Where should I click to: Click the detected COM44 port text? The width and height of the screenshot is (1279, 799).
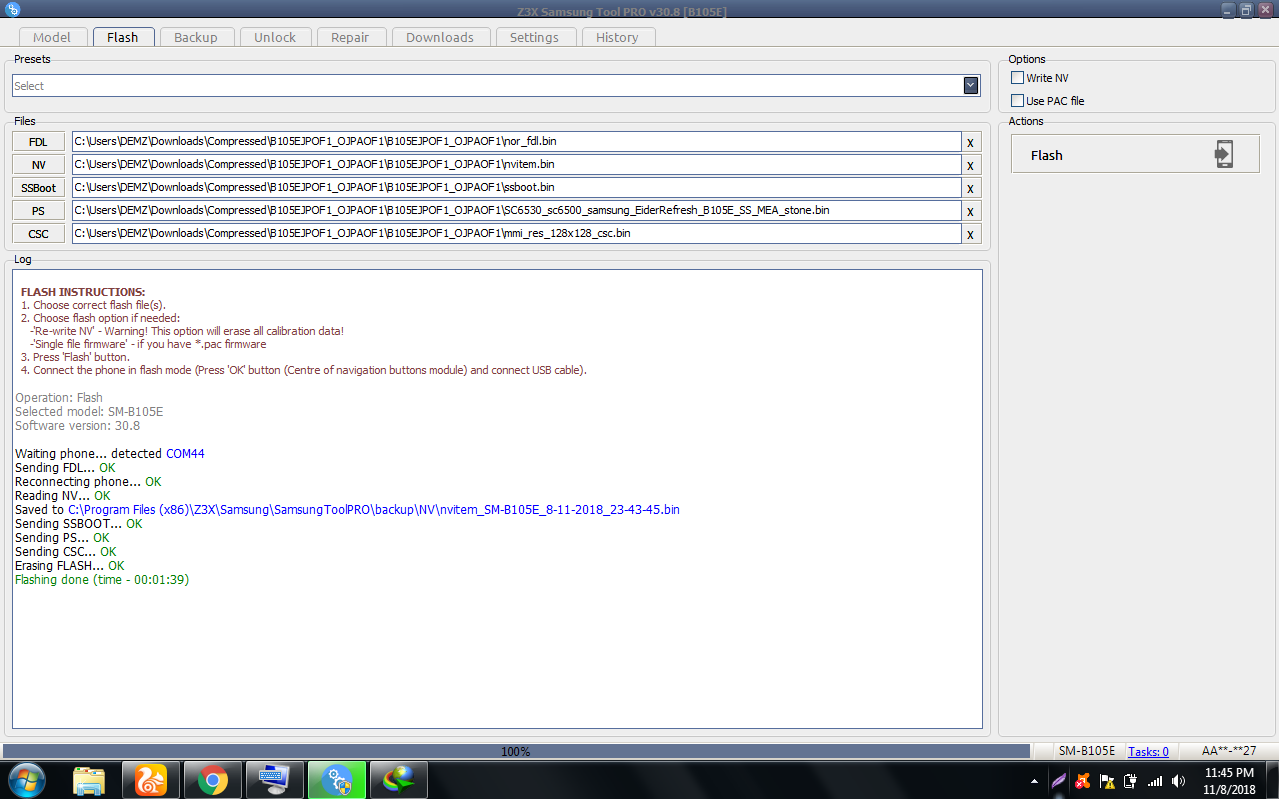(185, 454)
